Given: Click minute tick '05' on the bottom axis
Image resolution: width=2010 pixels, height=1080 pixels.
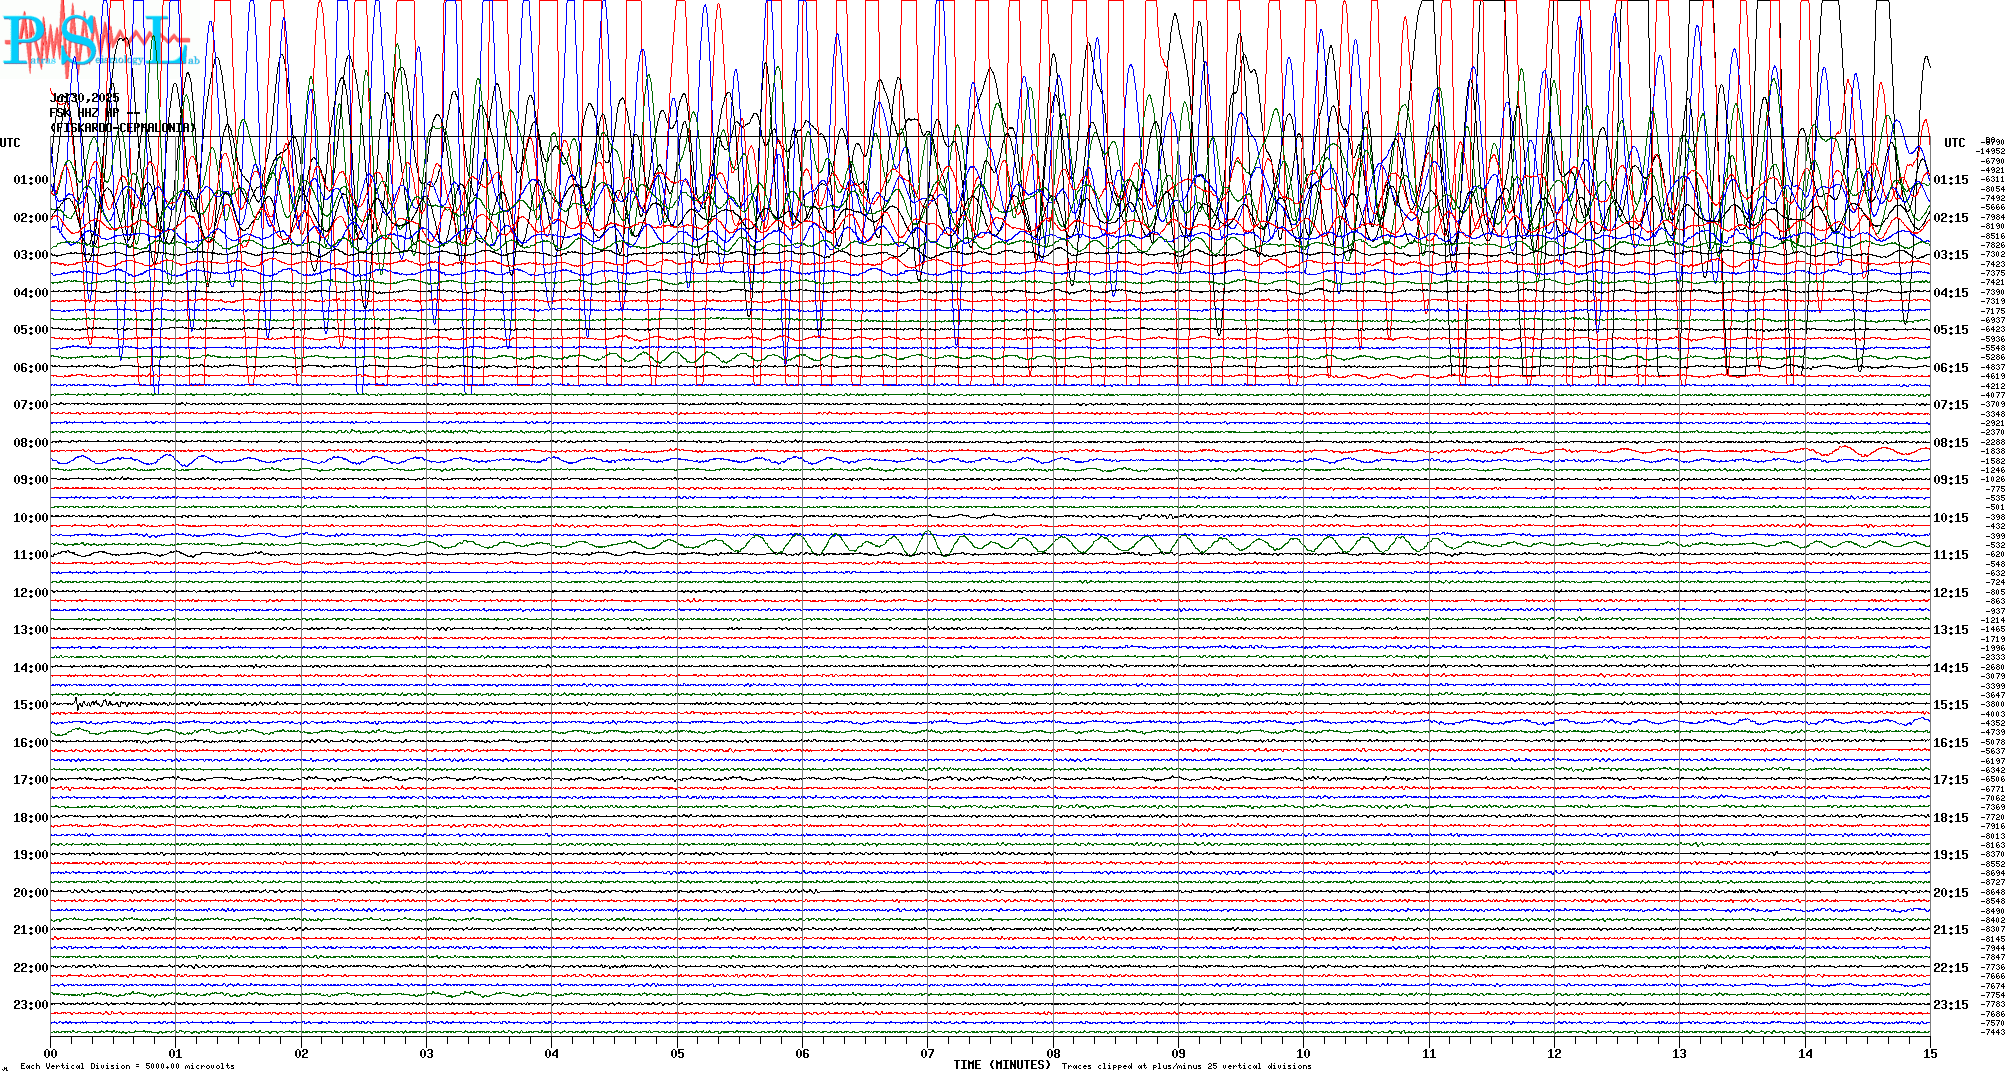Looking at the screenshot, I should pos(677,1053).
